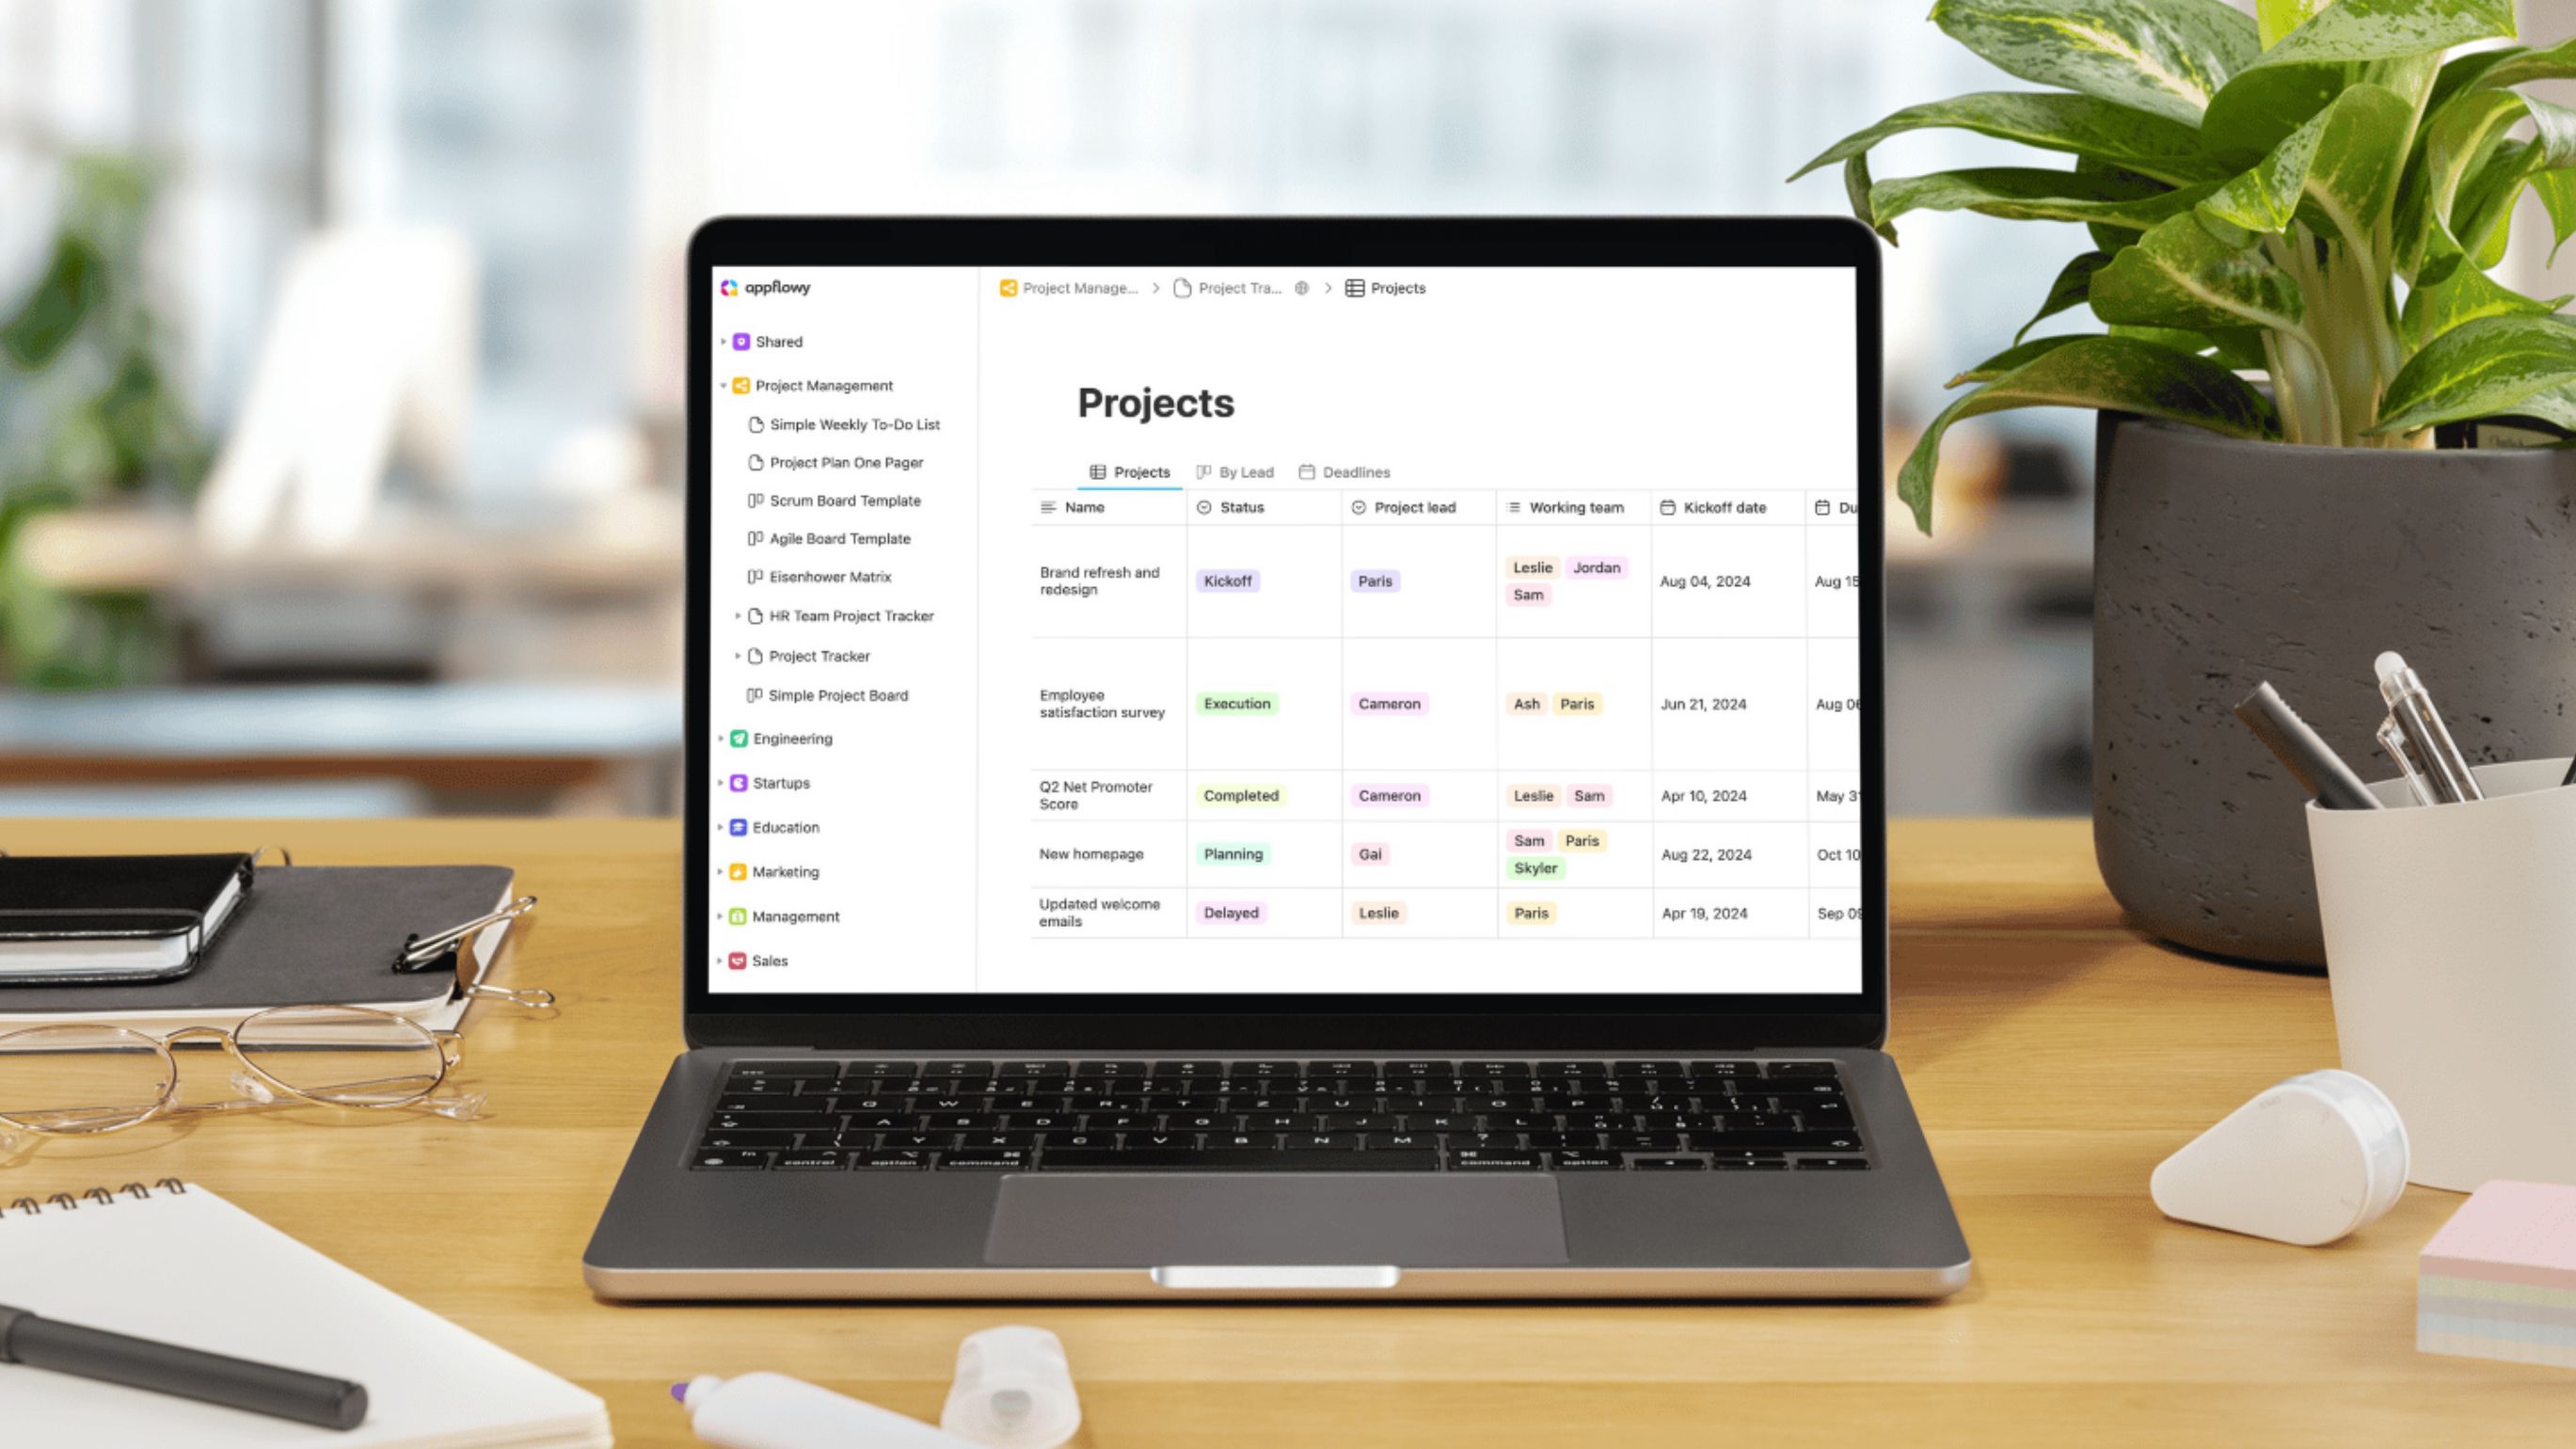Open Simple Weekly To-Do List document
The width and height of the screenshot is (2576, 1449).
pos(854,424)
